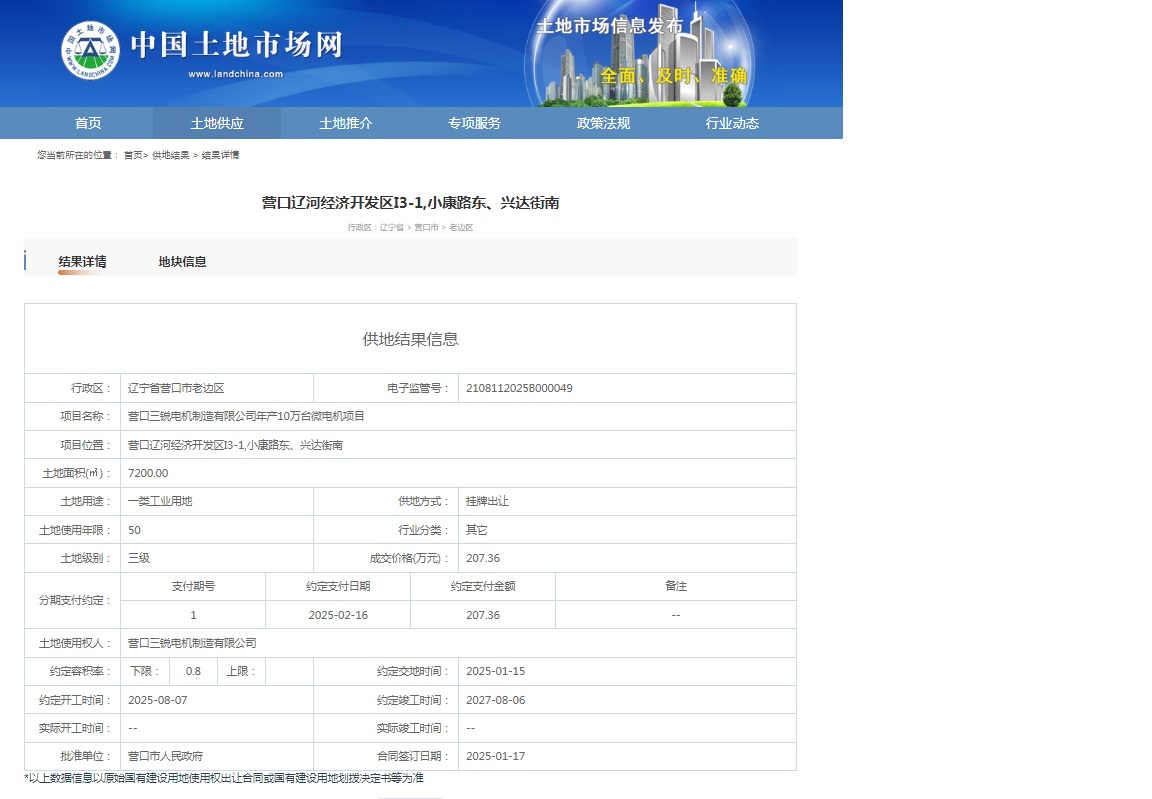The image size is (1152, 799).
Task: Click the 分期支付约定 row label
Action: (x=75, y=600)
